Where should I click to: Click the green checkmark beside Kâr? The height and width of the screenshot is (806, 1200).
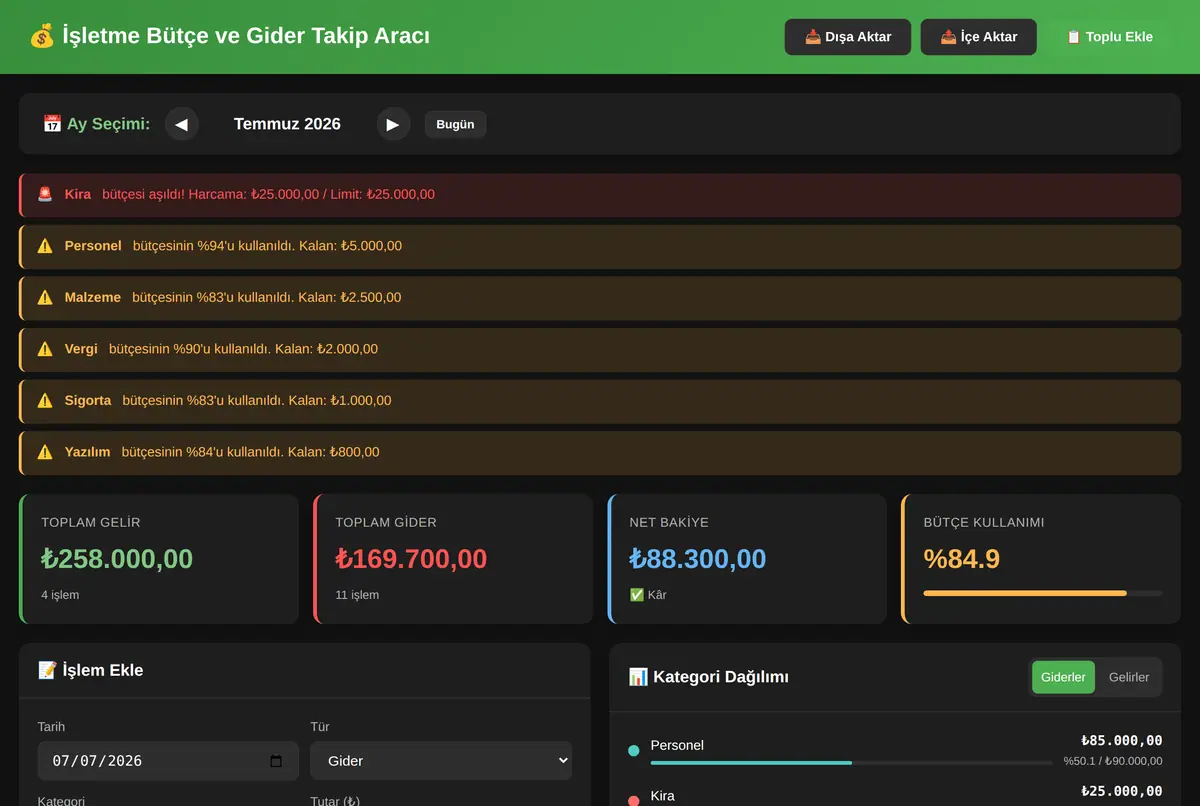pos(637,595)
